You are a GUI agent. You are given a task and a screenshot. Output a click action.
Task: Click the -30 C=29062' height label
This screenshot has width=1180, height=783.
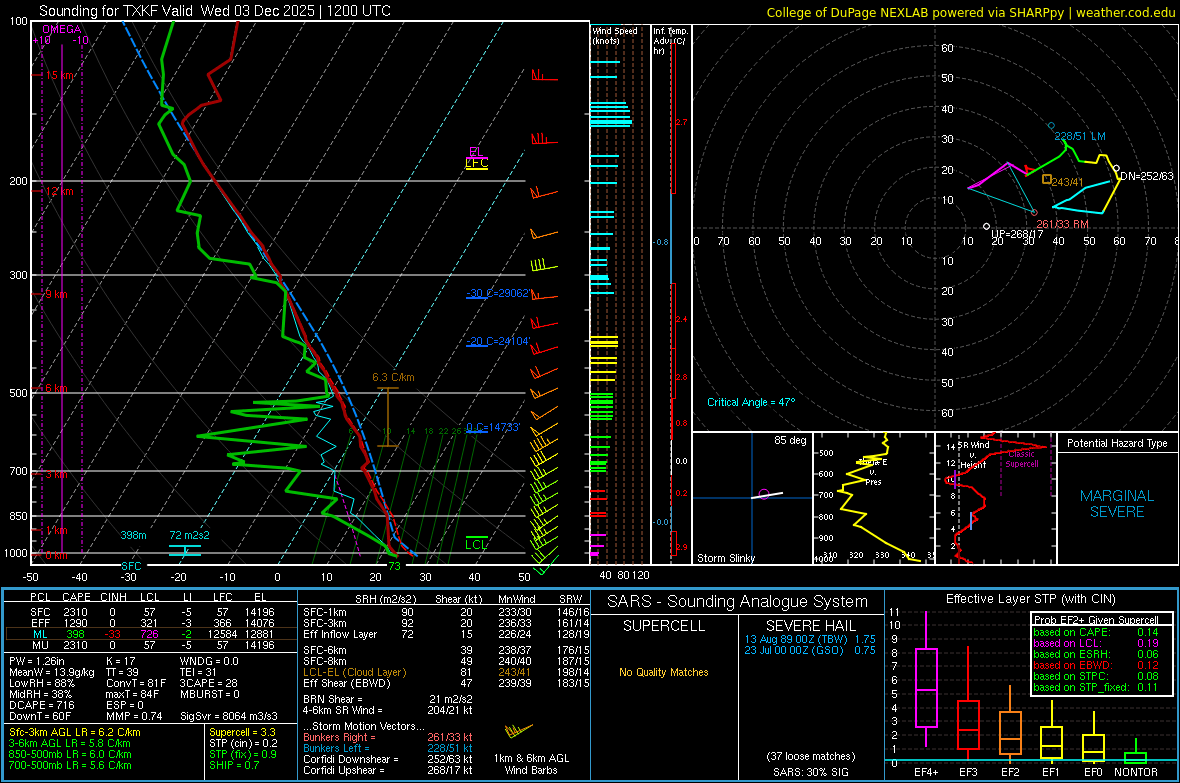pos(498,293)
